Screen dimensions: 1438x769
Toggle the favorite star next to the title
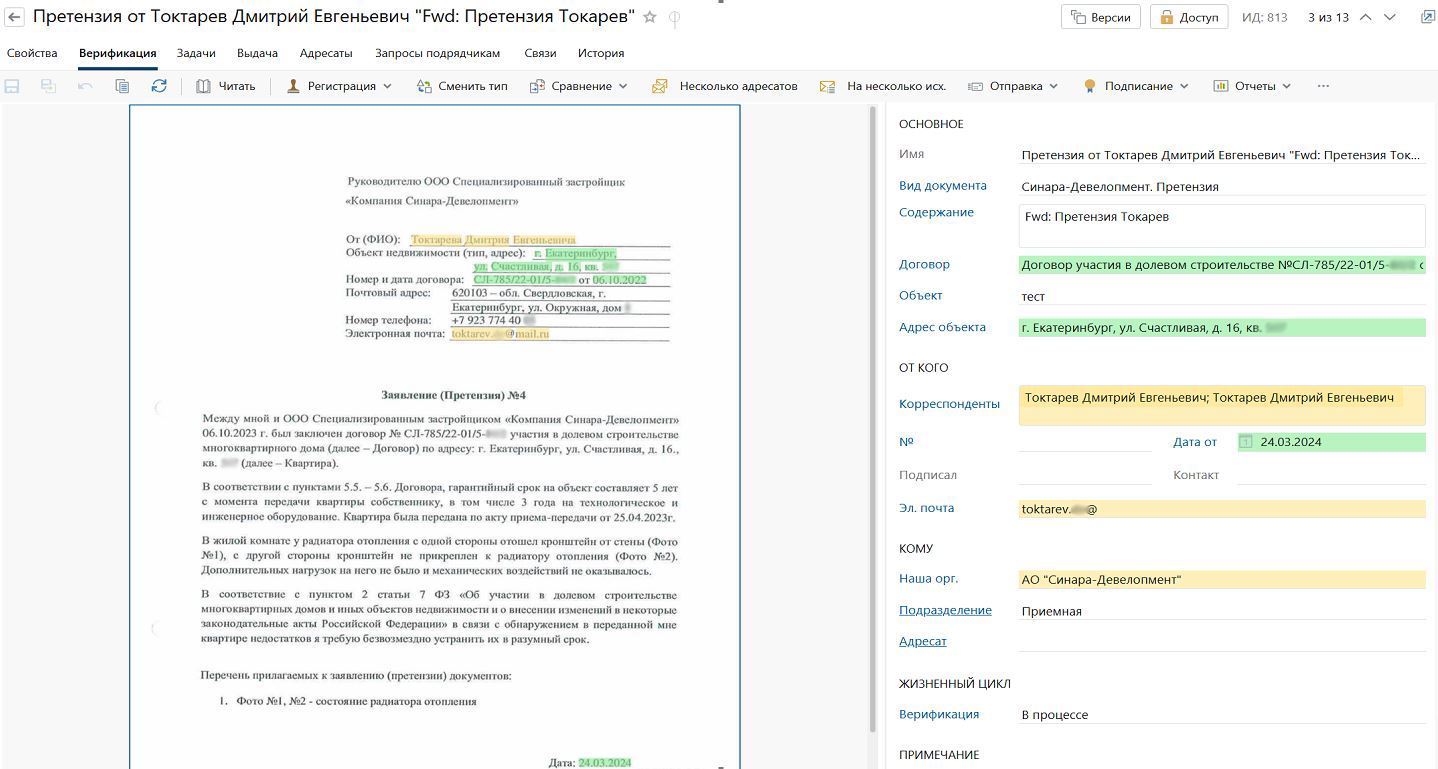coord(650,17)
